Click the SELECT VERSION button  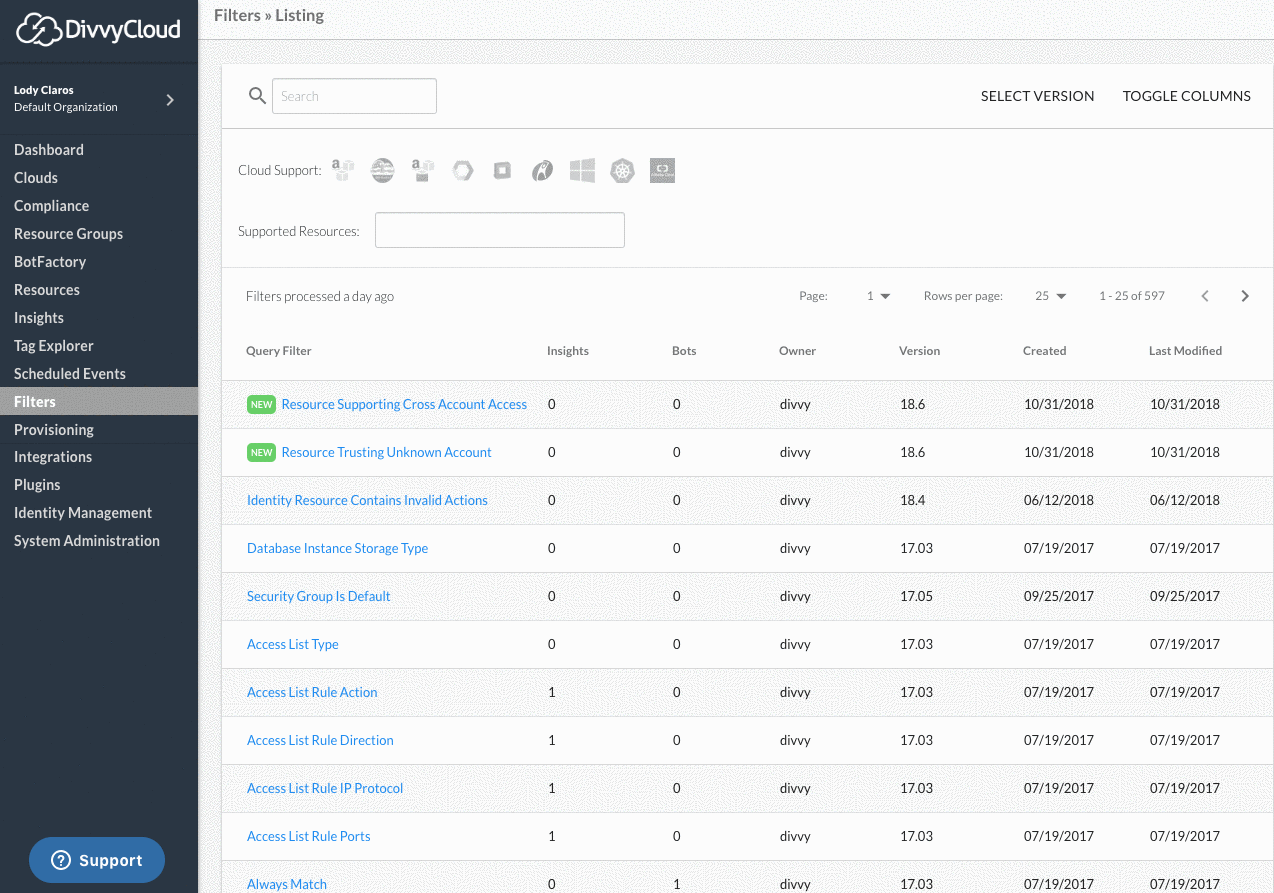tap(1037, 96)
